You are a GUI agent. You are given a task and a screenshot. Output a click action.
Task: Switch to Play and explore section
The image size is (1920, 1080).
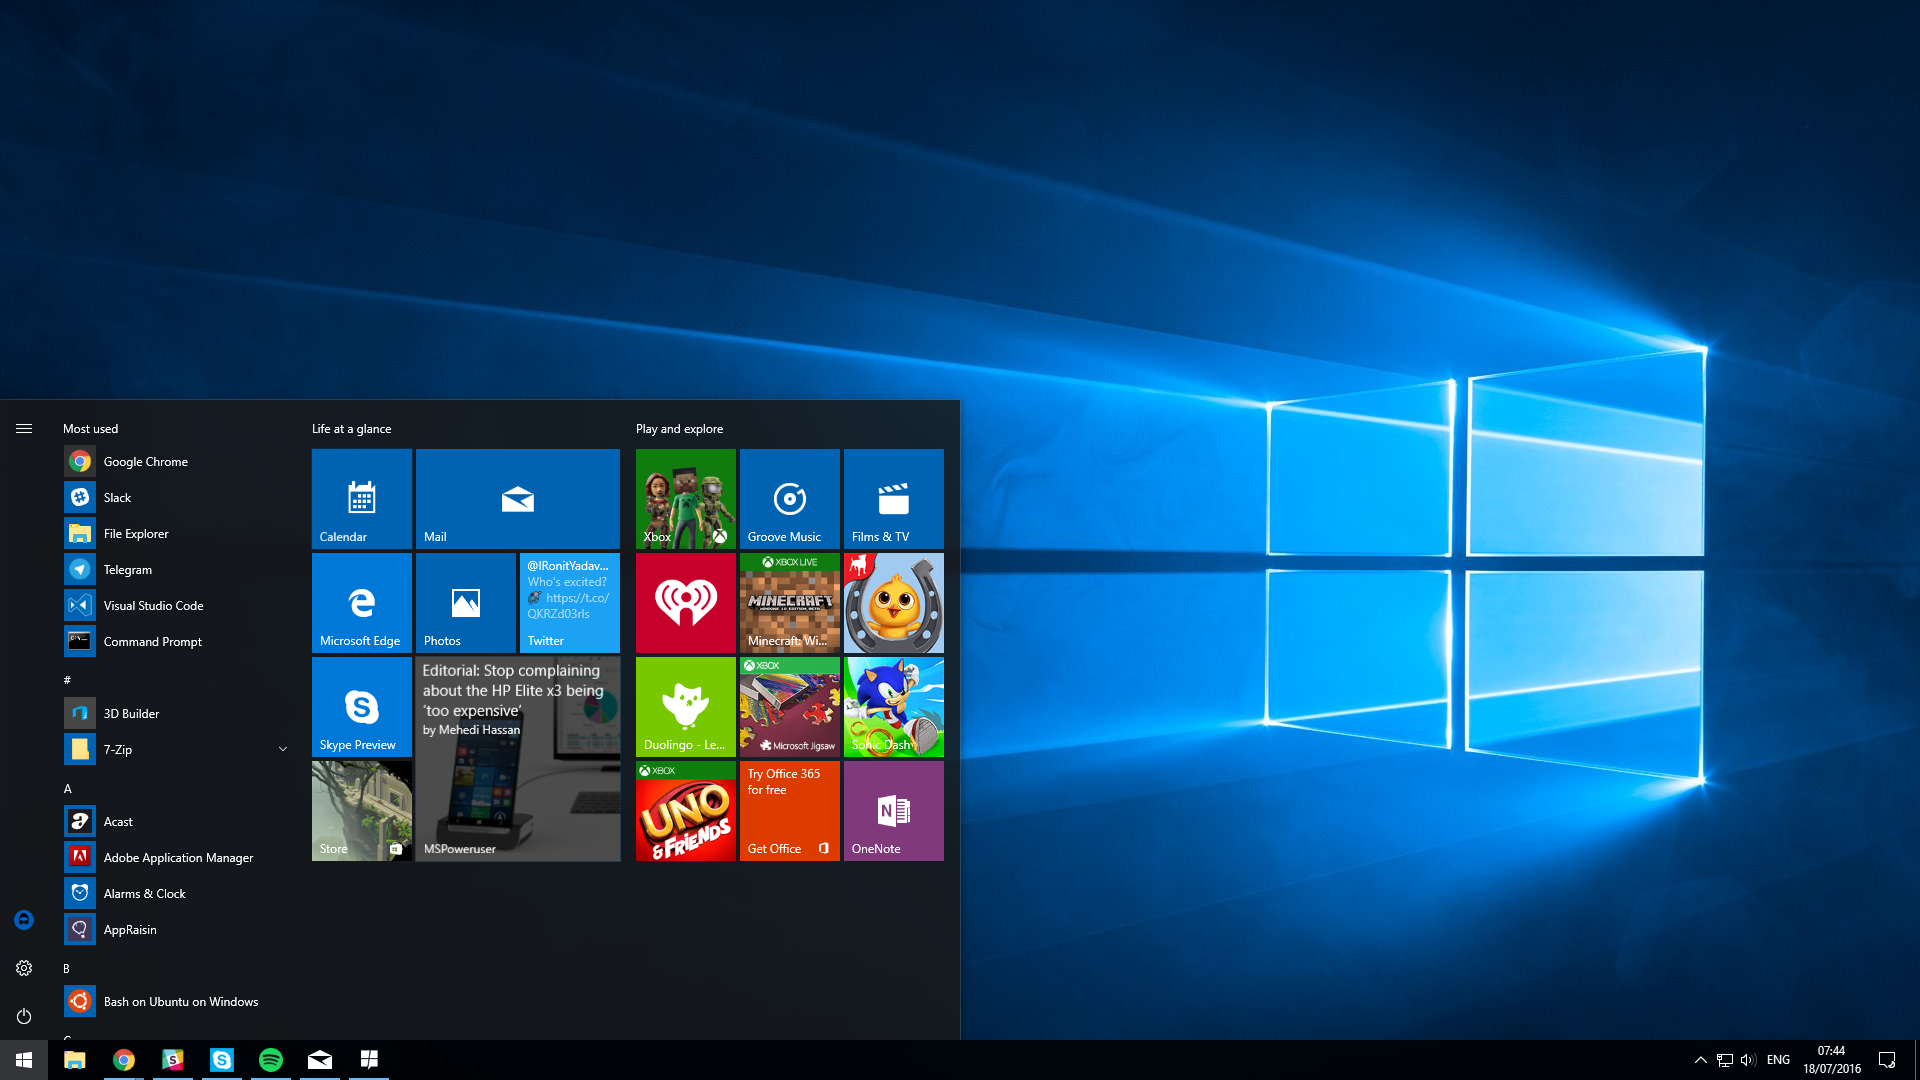point(678,429)
